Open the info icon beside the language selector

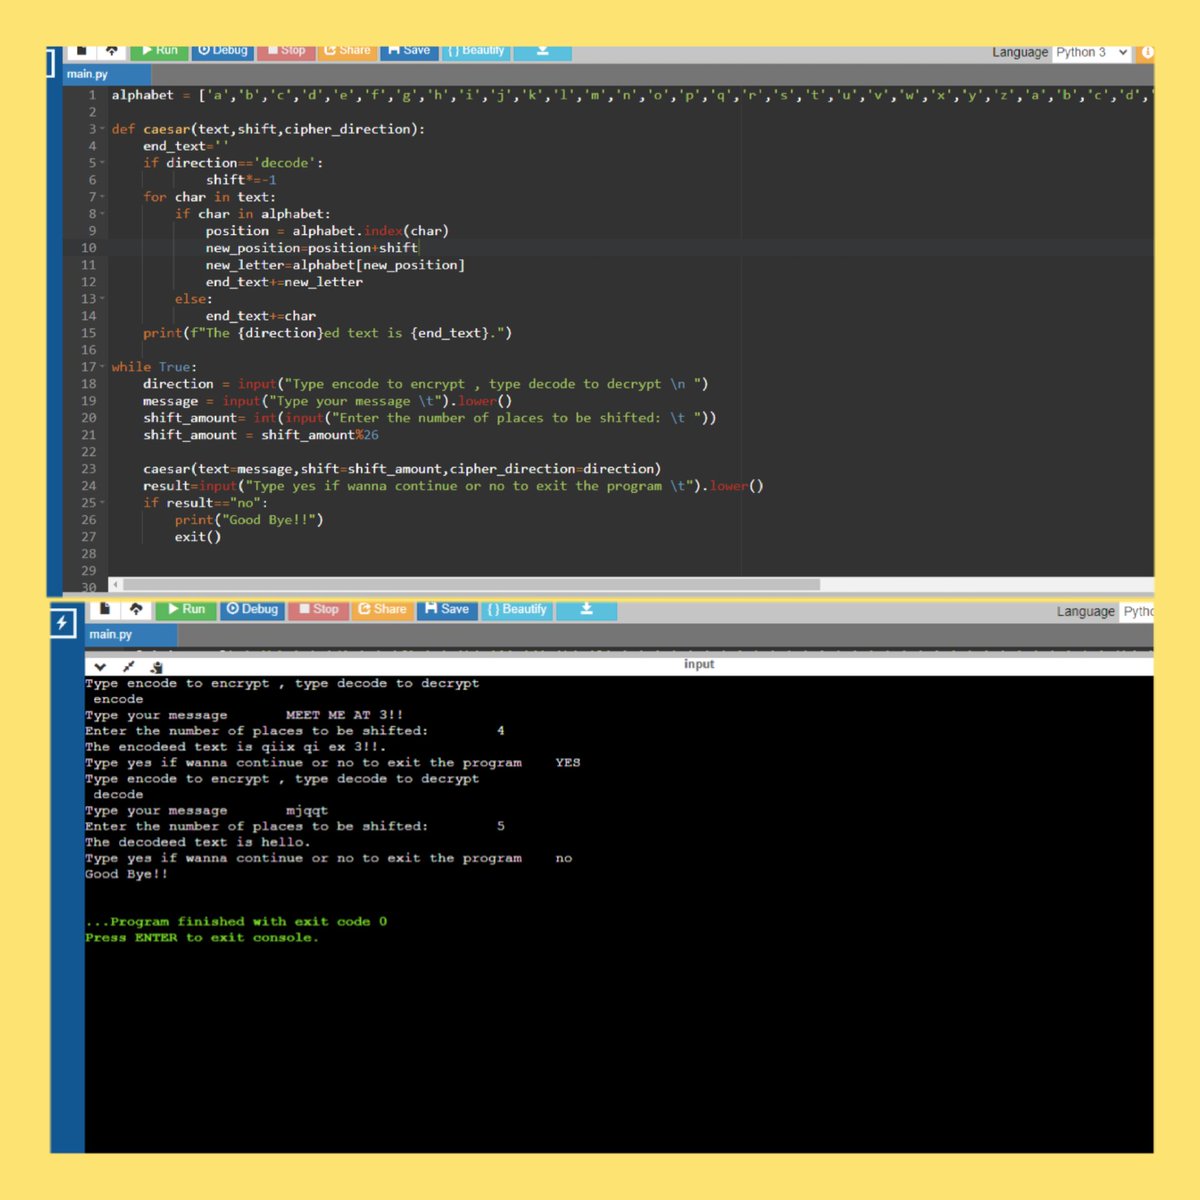pyautogui.click(x=1148, y=52)
